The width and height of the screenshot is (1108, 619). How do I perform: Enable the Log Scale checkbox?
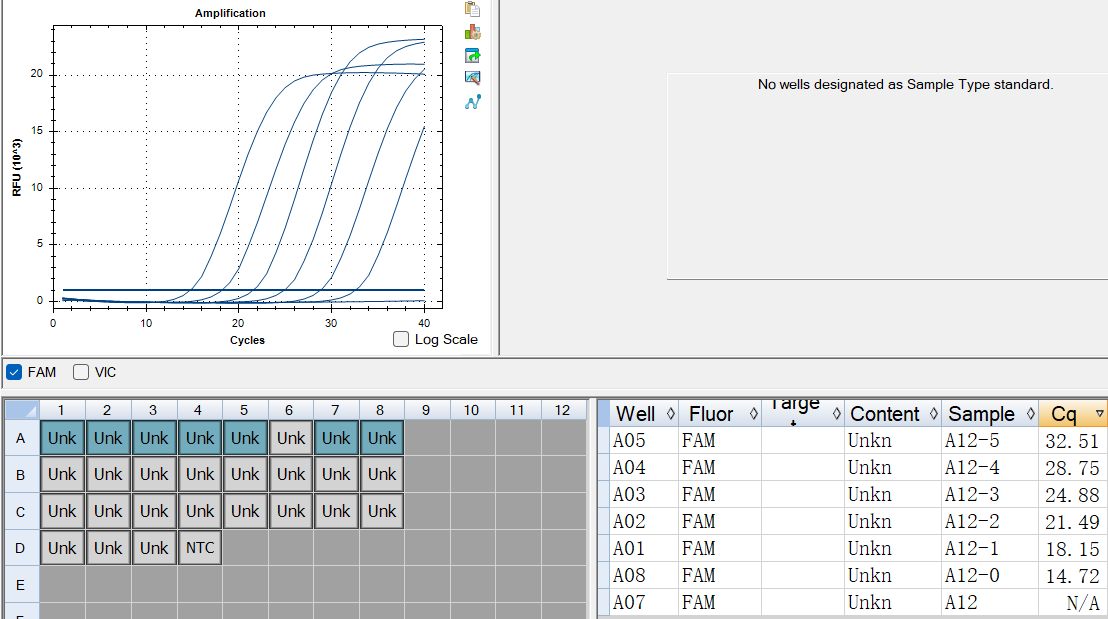(x=401, y=339)
